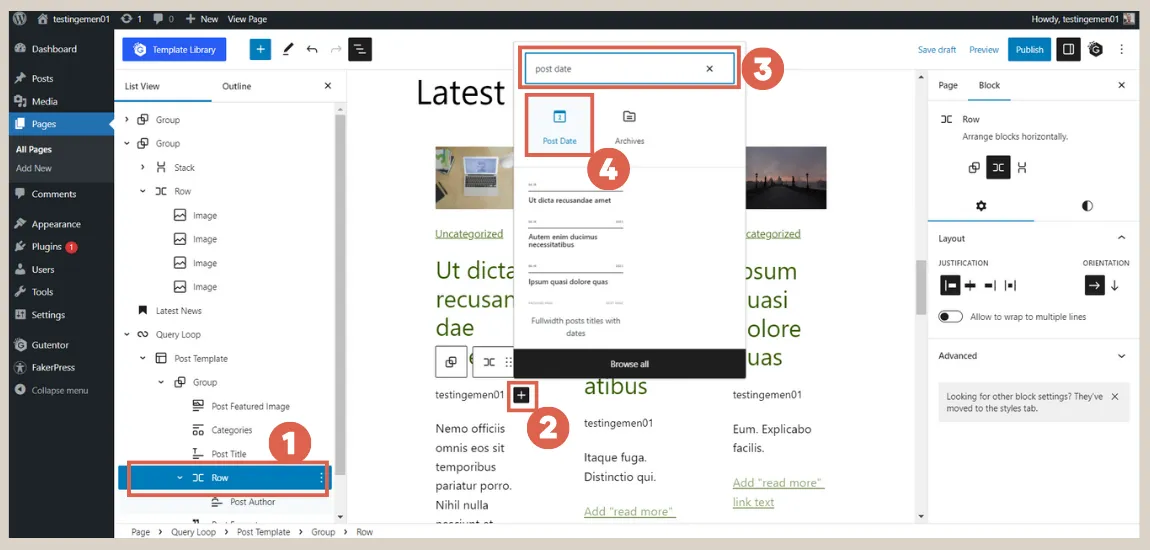Select Post Featured Image in list view
The image size is (1150, 550).
coord(250,406)
